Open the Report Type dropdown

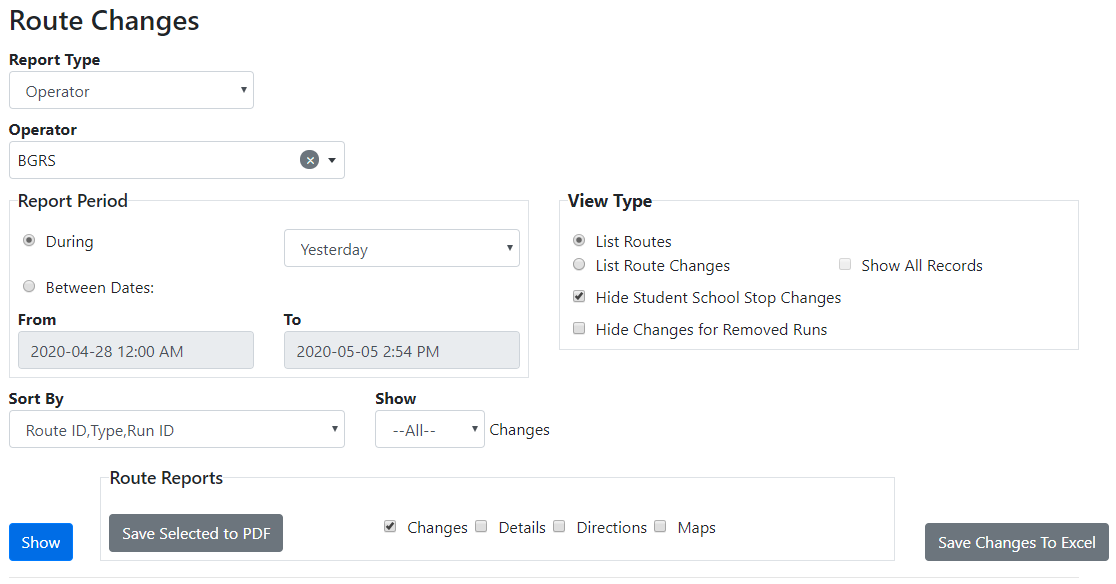coord(131,91)
